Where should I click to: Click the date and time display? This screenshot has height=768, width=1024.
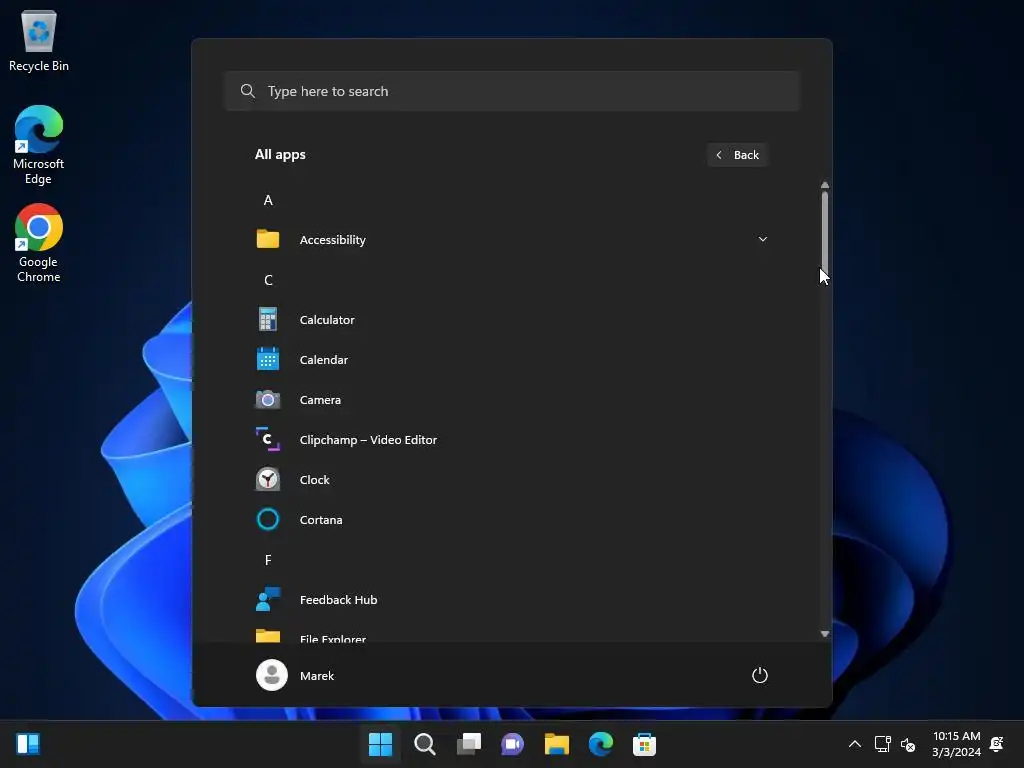click(x=956, y=743)
